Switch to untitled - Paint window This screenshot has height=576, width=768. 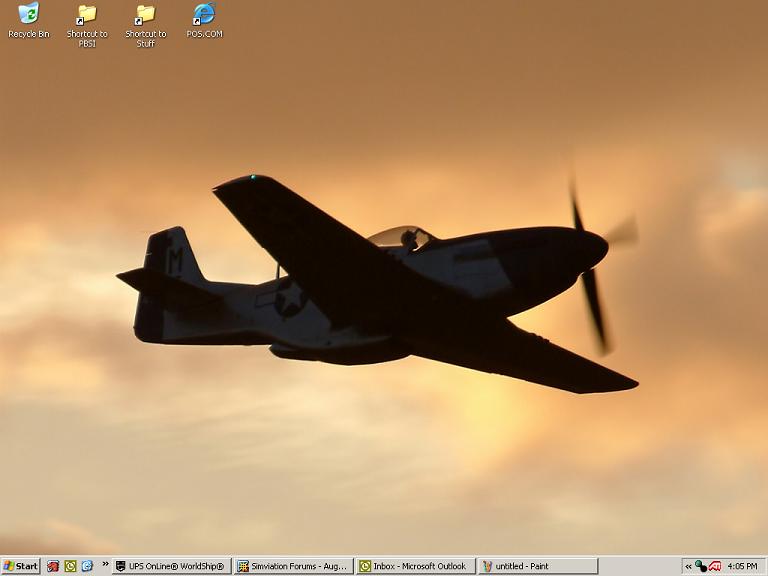pyautogui.click(x=537, y=566)
